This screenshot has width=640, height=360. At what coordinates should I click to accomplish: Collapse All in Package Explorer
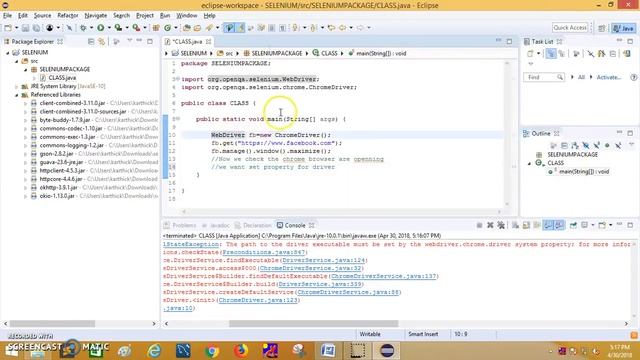(91, 42)
